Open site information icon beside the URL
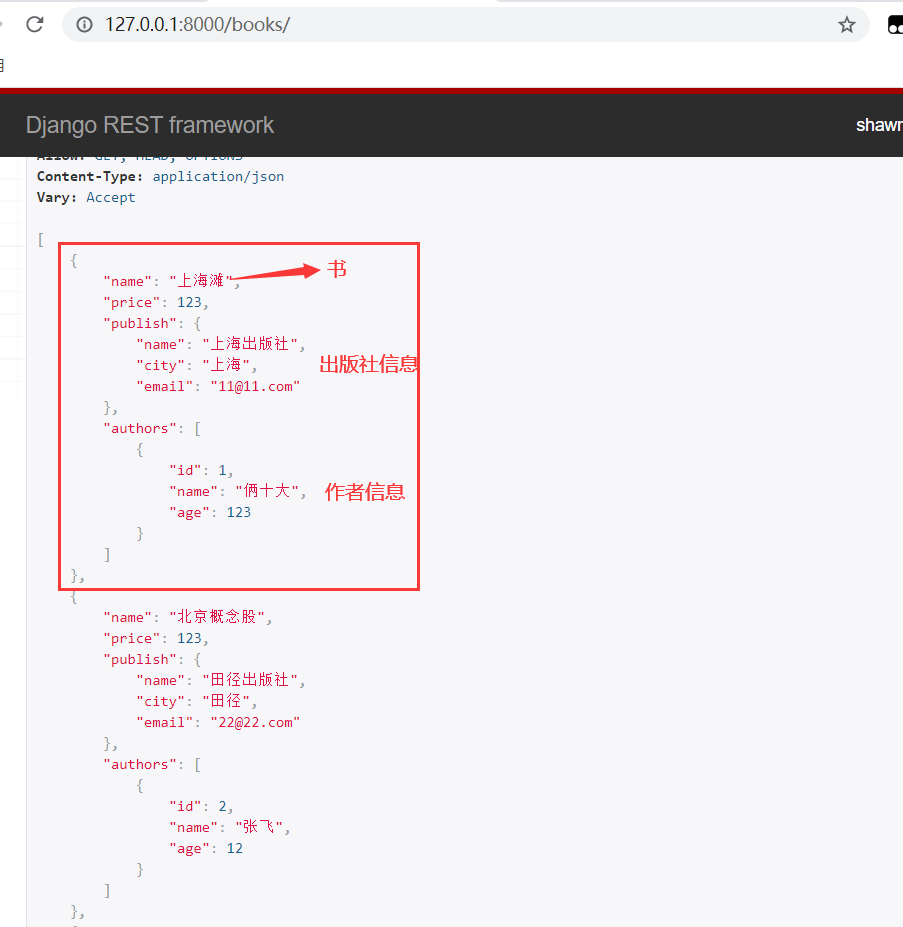 [85, 24]
